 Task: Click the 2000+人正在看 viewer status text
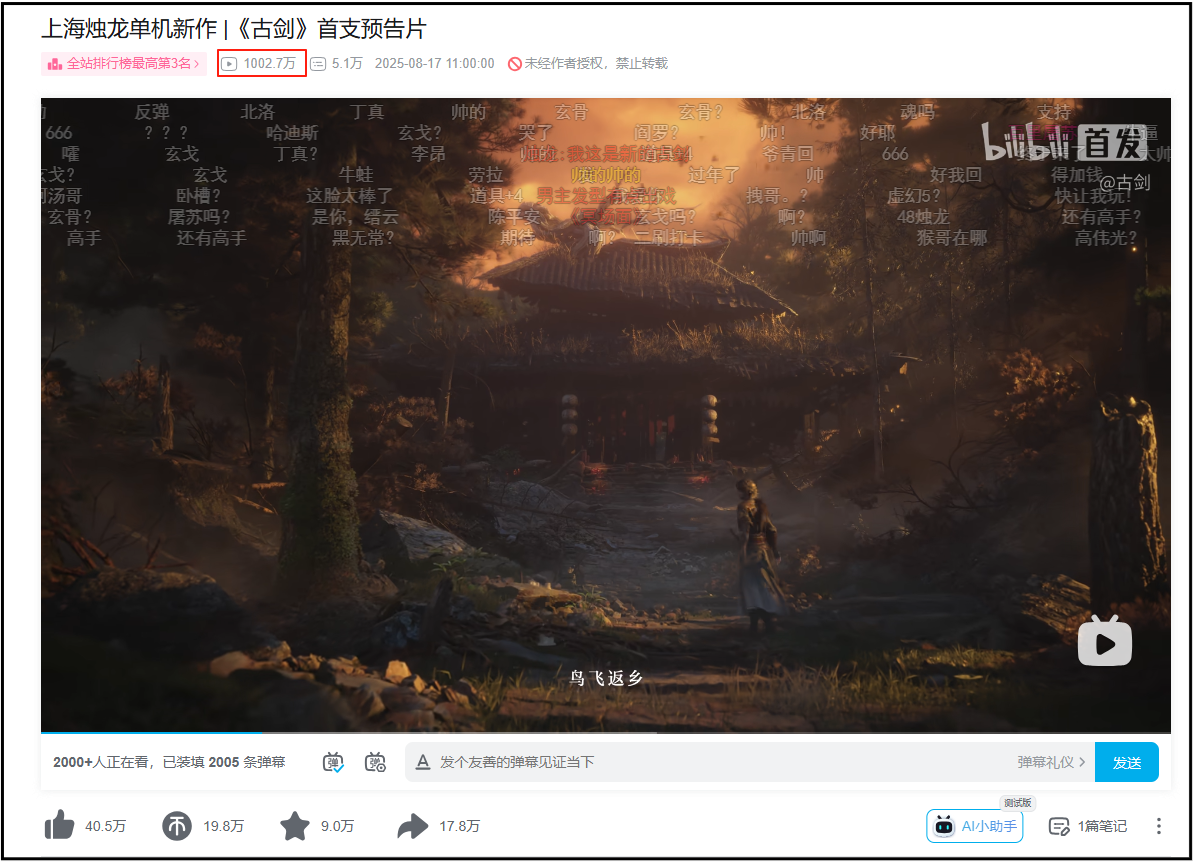point(101,762)
